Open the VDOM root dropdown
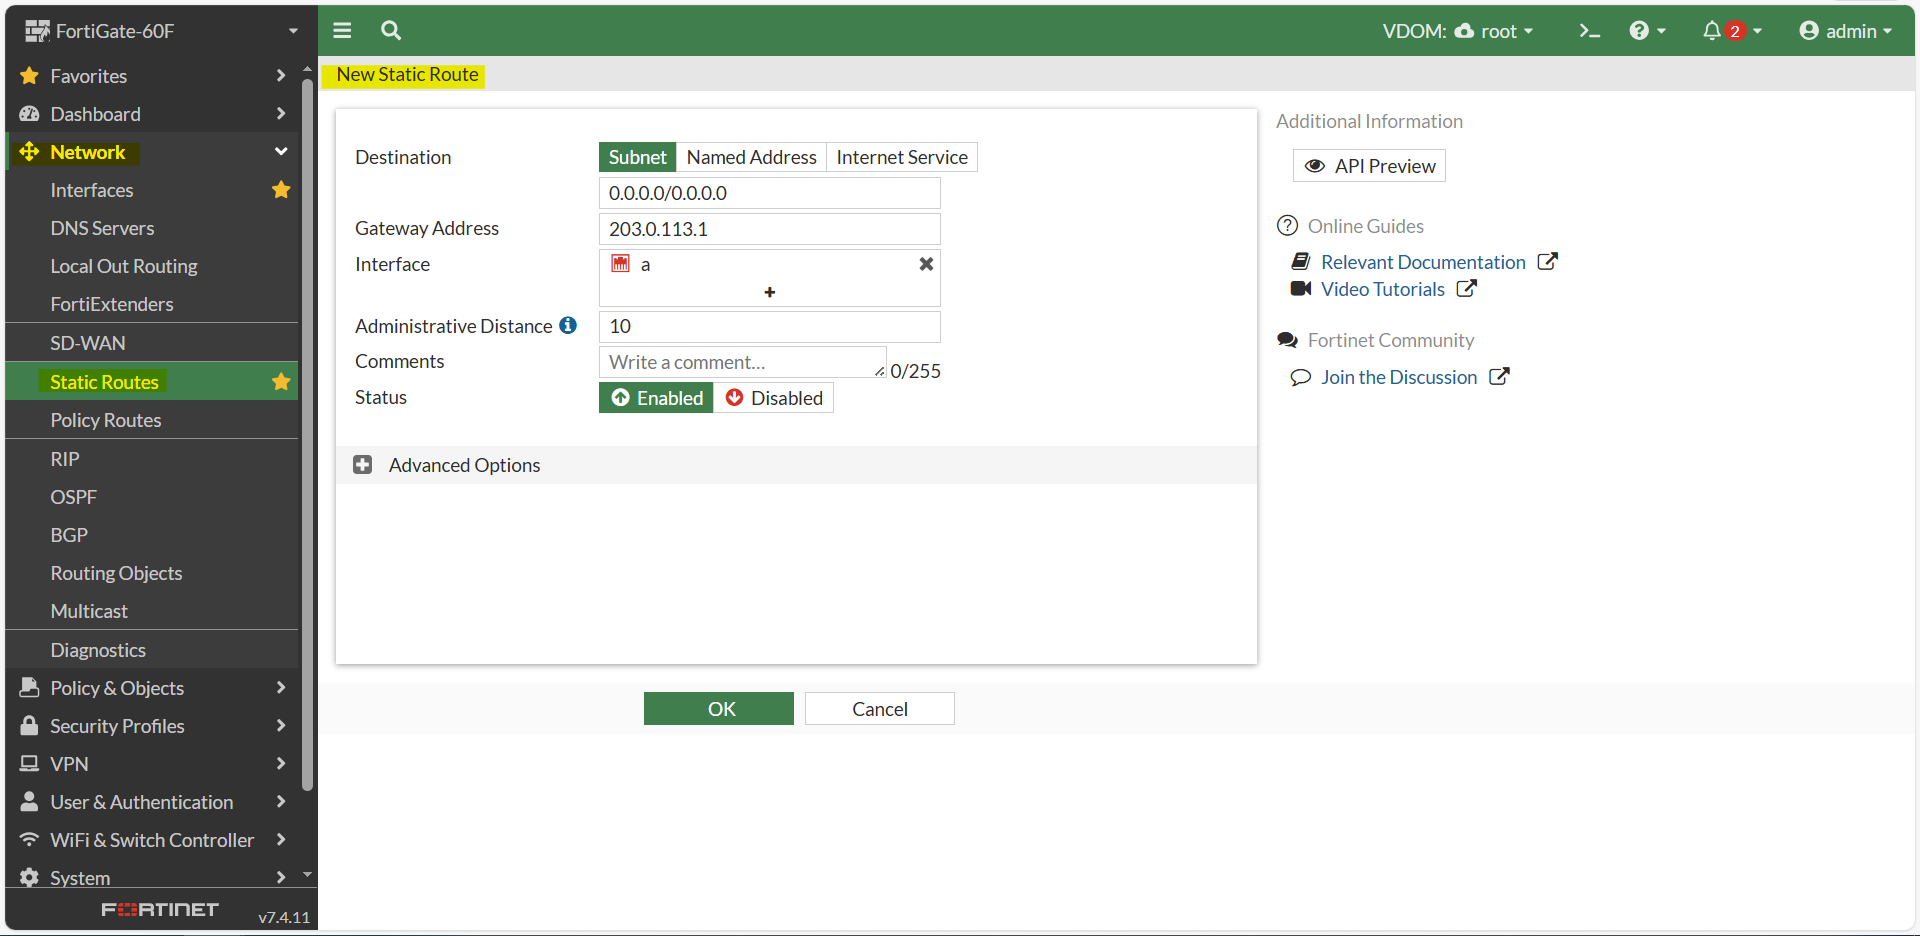Screen dimensions: 1920x936 (x=1457, y=31)
